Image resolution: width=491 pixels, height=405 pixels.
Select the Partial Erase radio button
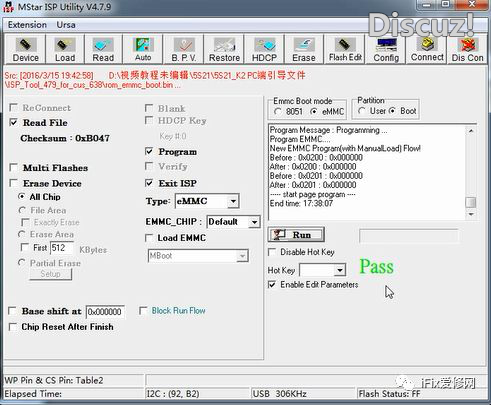tap(22, 263)
